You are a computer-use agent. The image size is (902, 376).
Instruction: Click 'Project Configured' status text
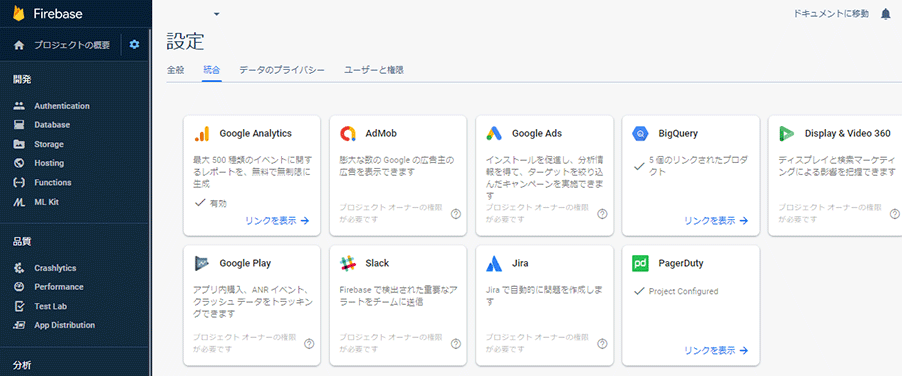pos(683,291)
